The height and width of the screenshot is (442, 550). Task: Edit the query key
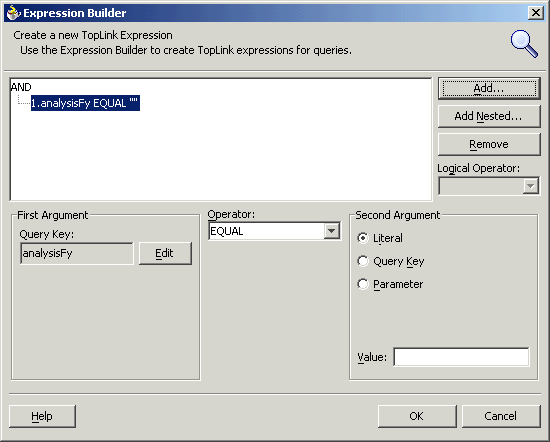click(x=165, y=253)
